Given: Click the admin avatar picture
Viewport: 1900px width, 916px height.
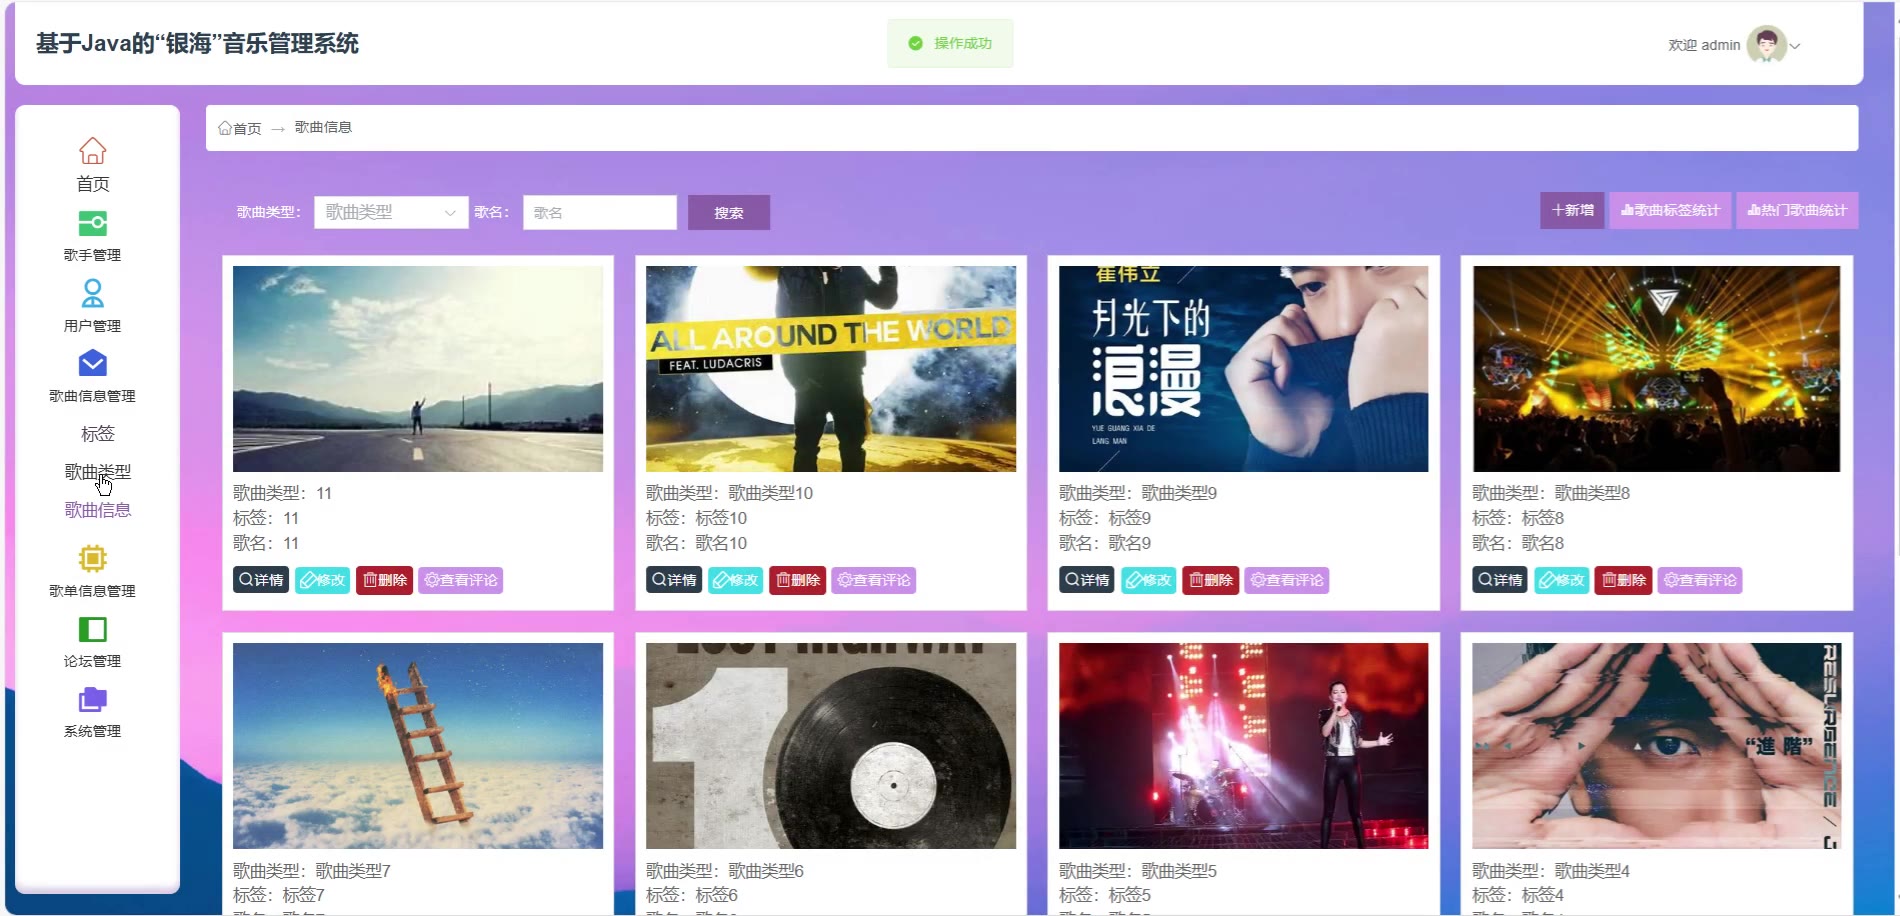Looking at the screenshot, I should [1766, 45].
